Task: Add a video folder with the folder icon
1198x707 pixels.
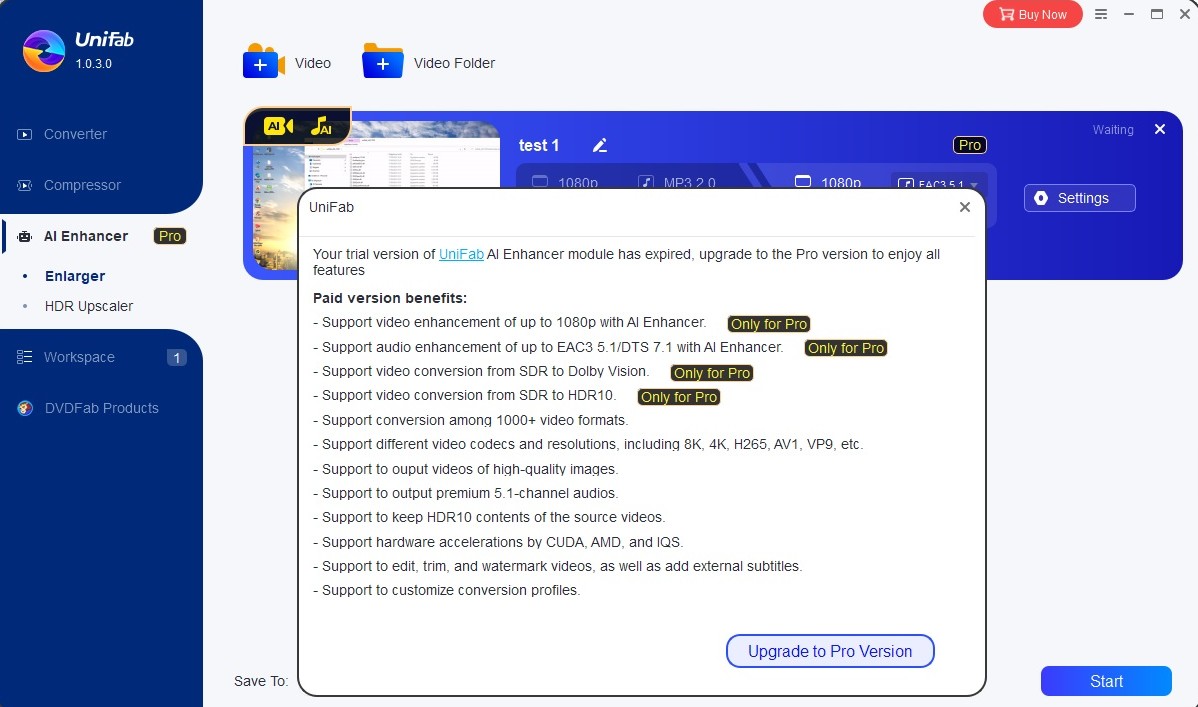Action: coord(383,61)
